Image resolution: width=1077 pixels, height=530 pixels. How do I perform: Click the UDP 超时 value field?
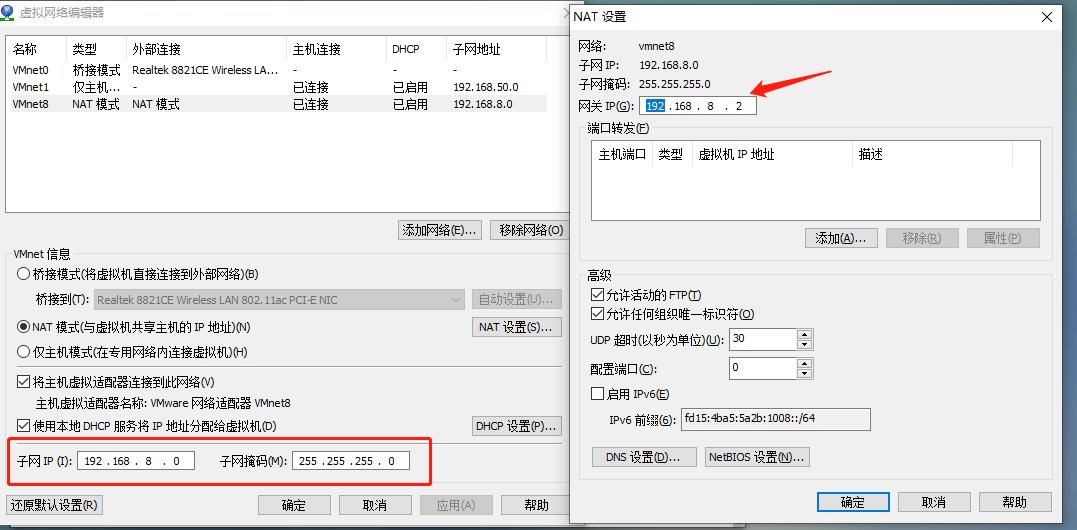pyautogui.click(x=762, y=339)
